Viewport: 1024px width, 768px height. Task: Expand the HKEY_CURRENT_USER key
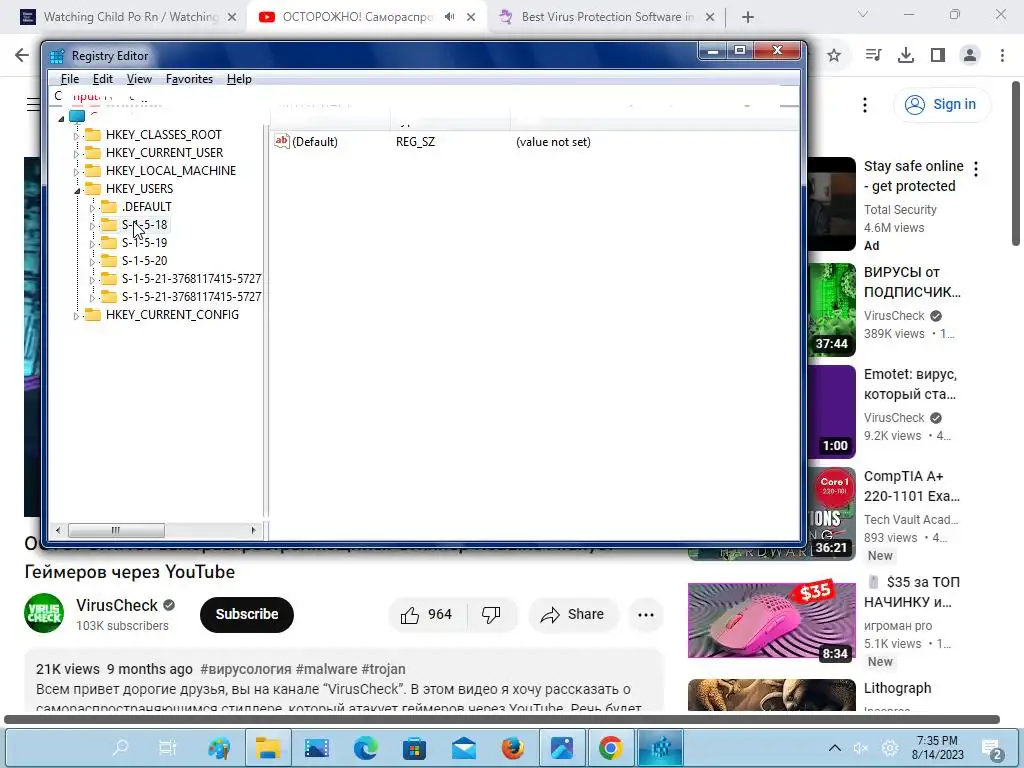(x=76, y=153)
